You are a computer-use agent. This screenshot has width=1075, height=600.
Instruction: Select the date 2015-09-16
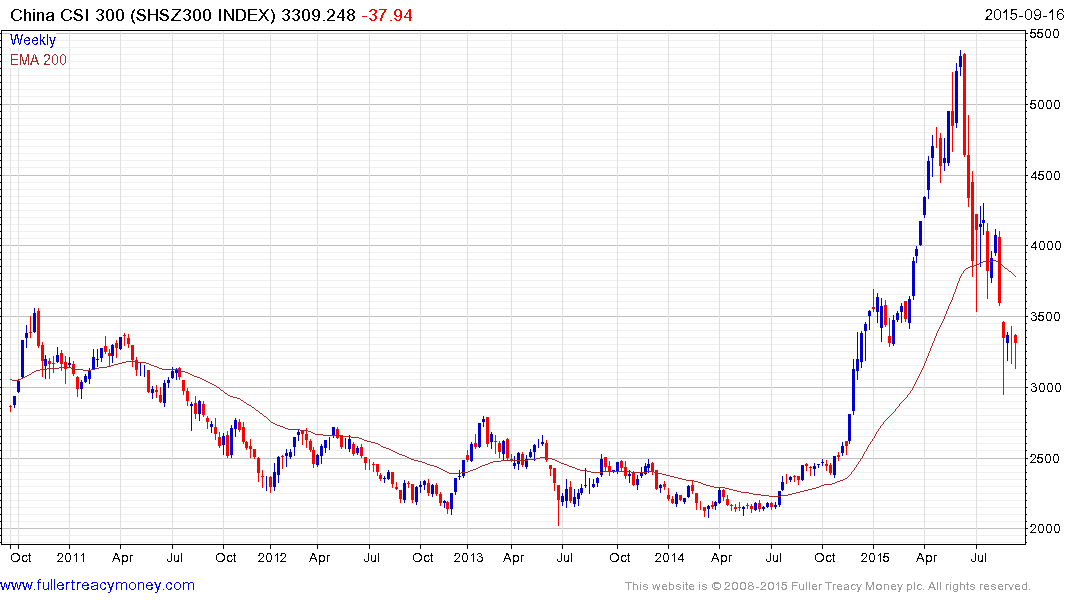click(x=1024, y=15)
